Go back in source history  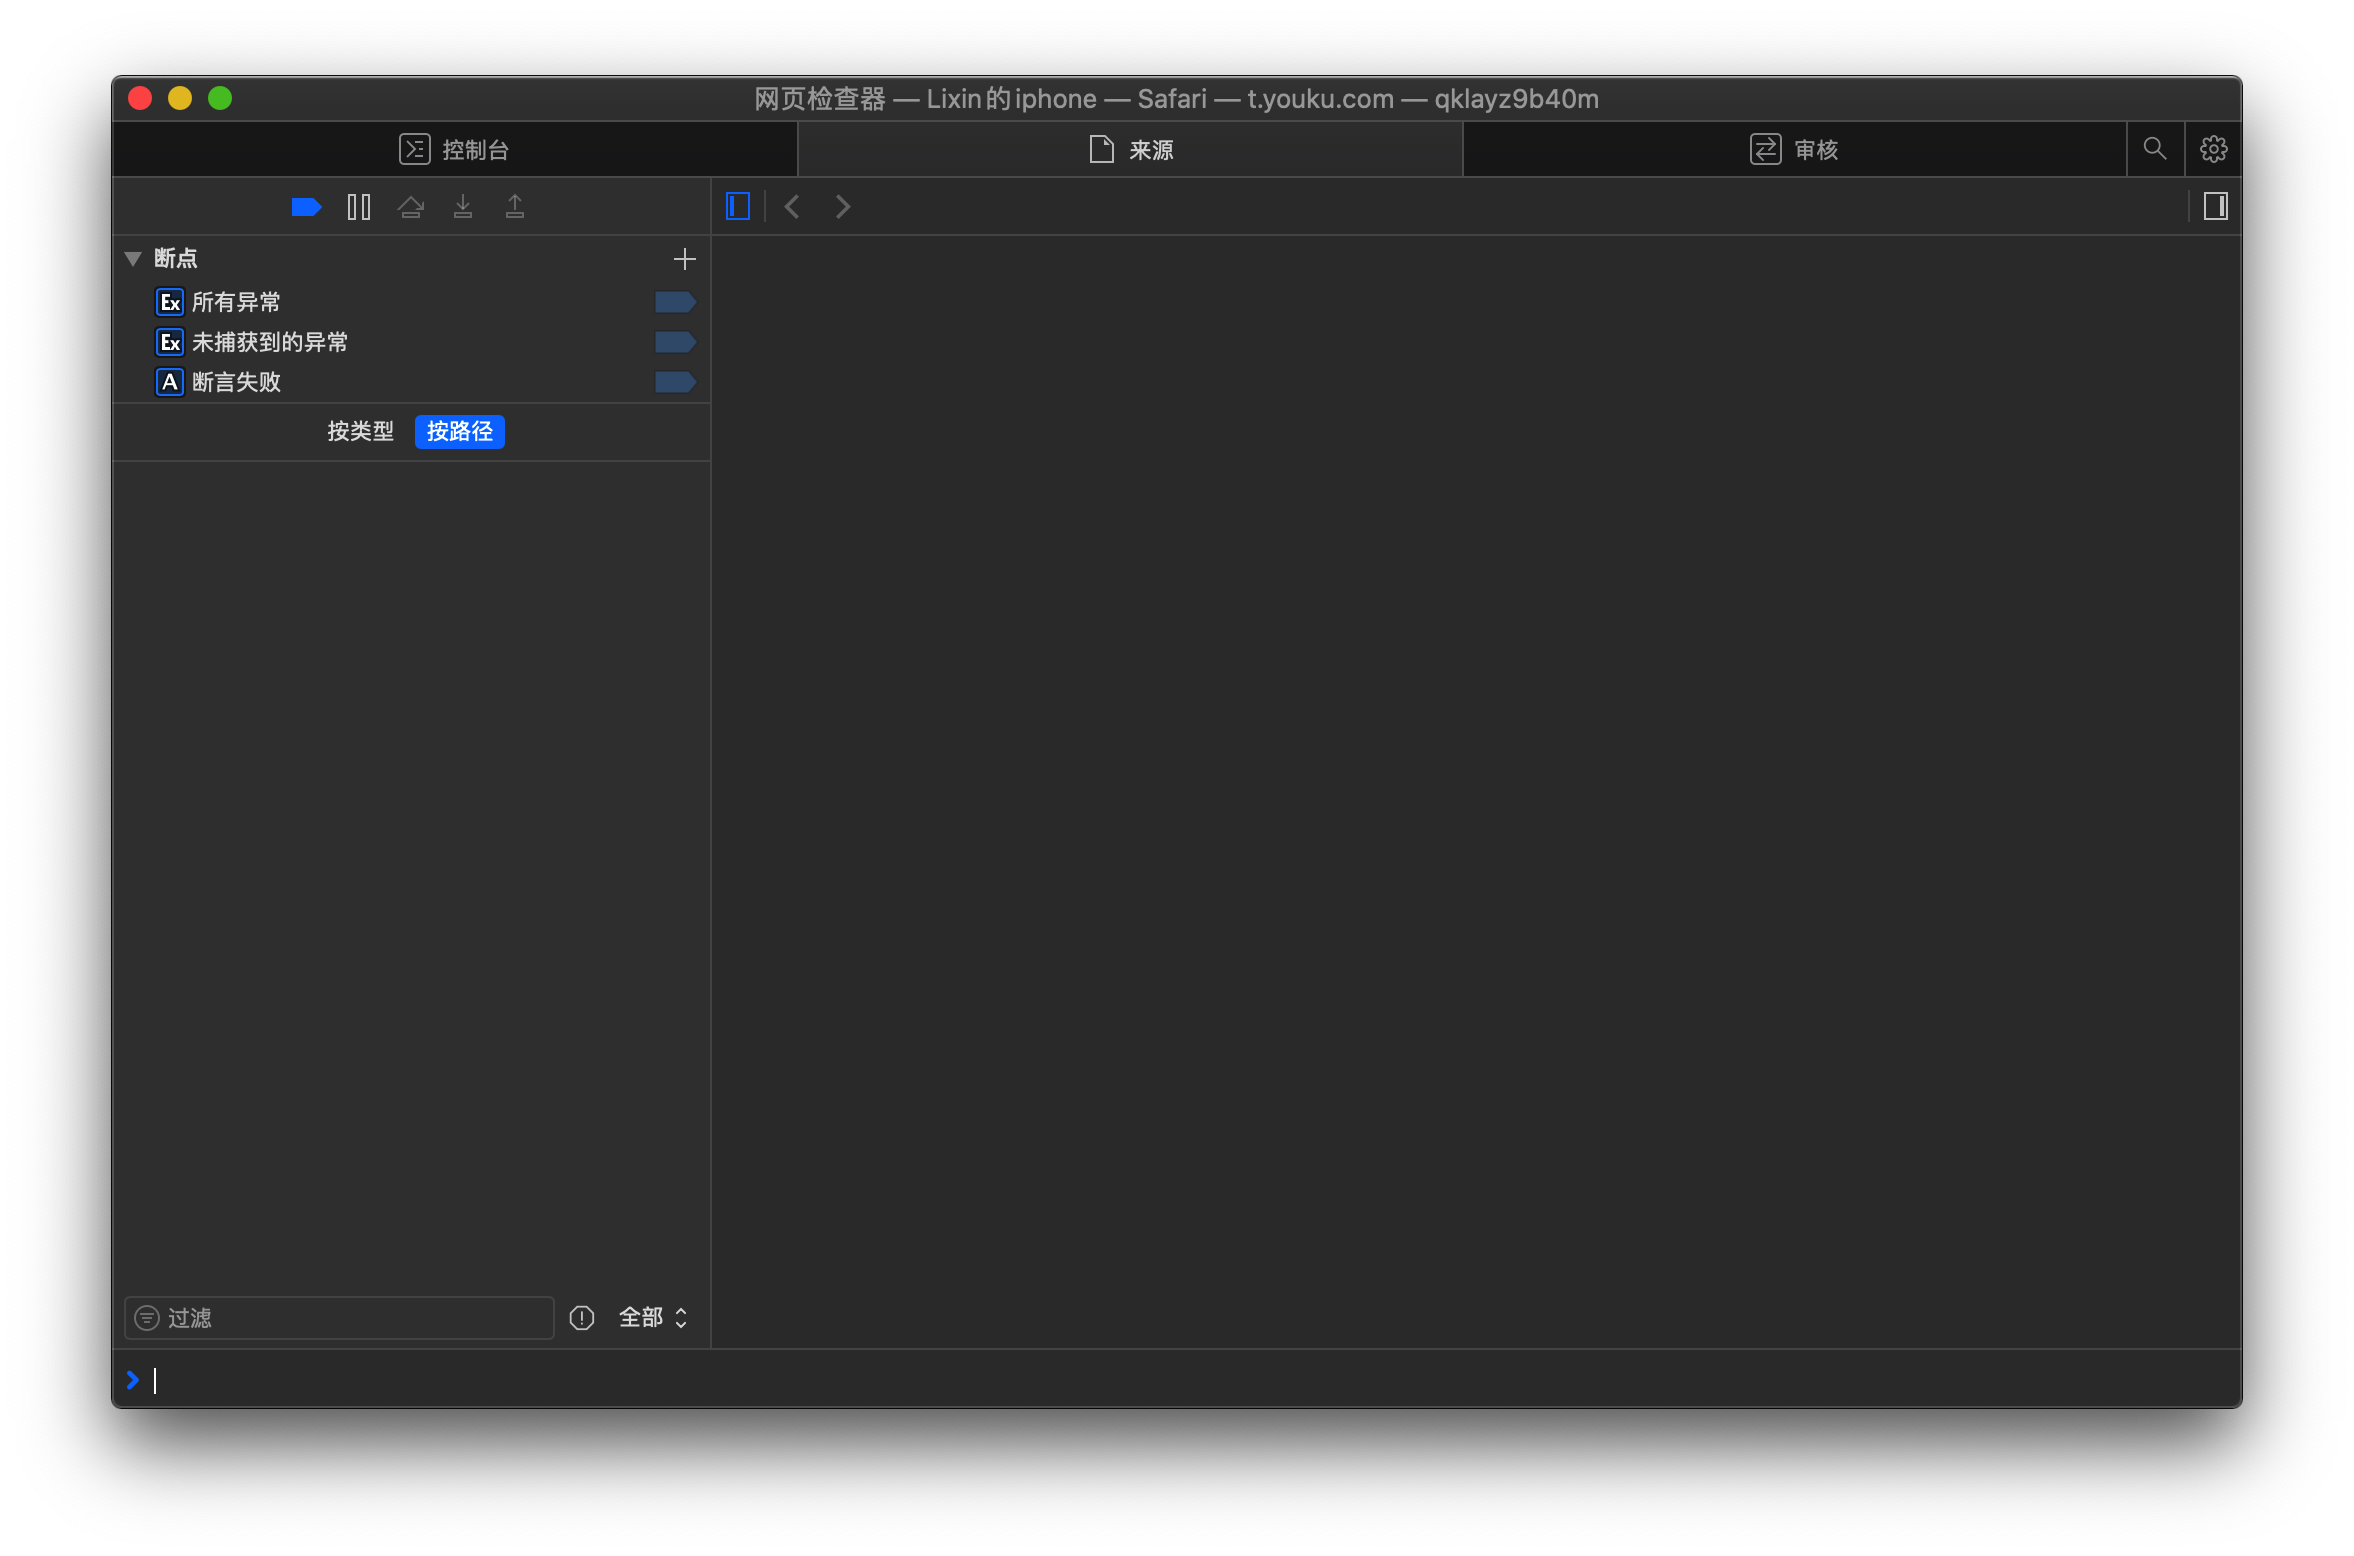coord(792,207)
